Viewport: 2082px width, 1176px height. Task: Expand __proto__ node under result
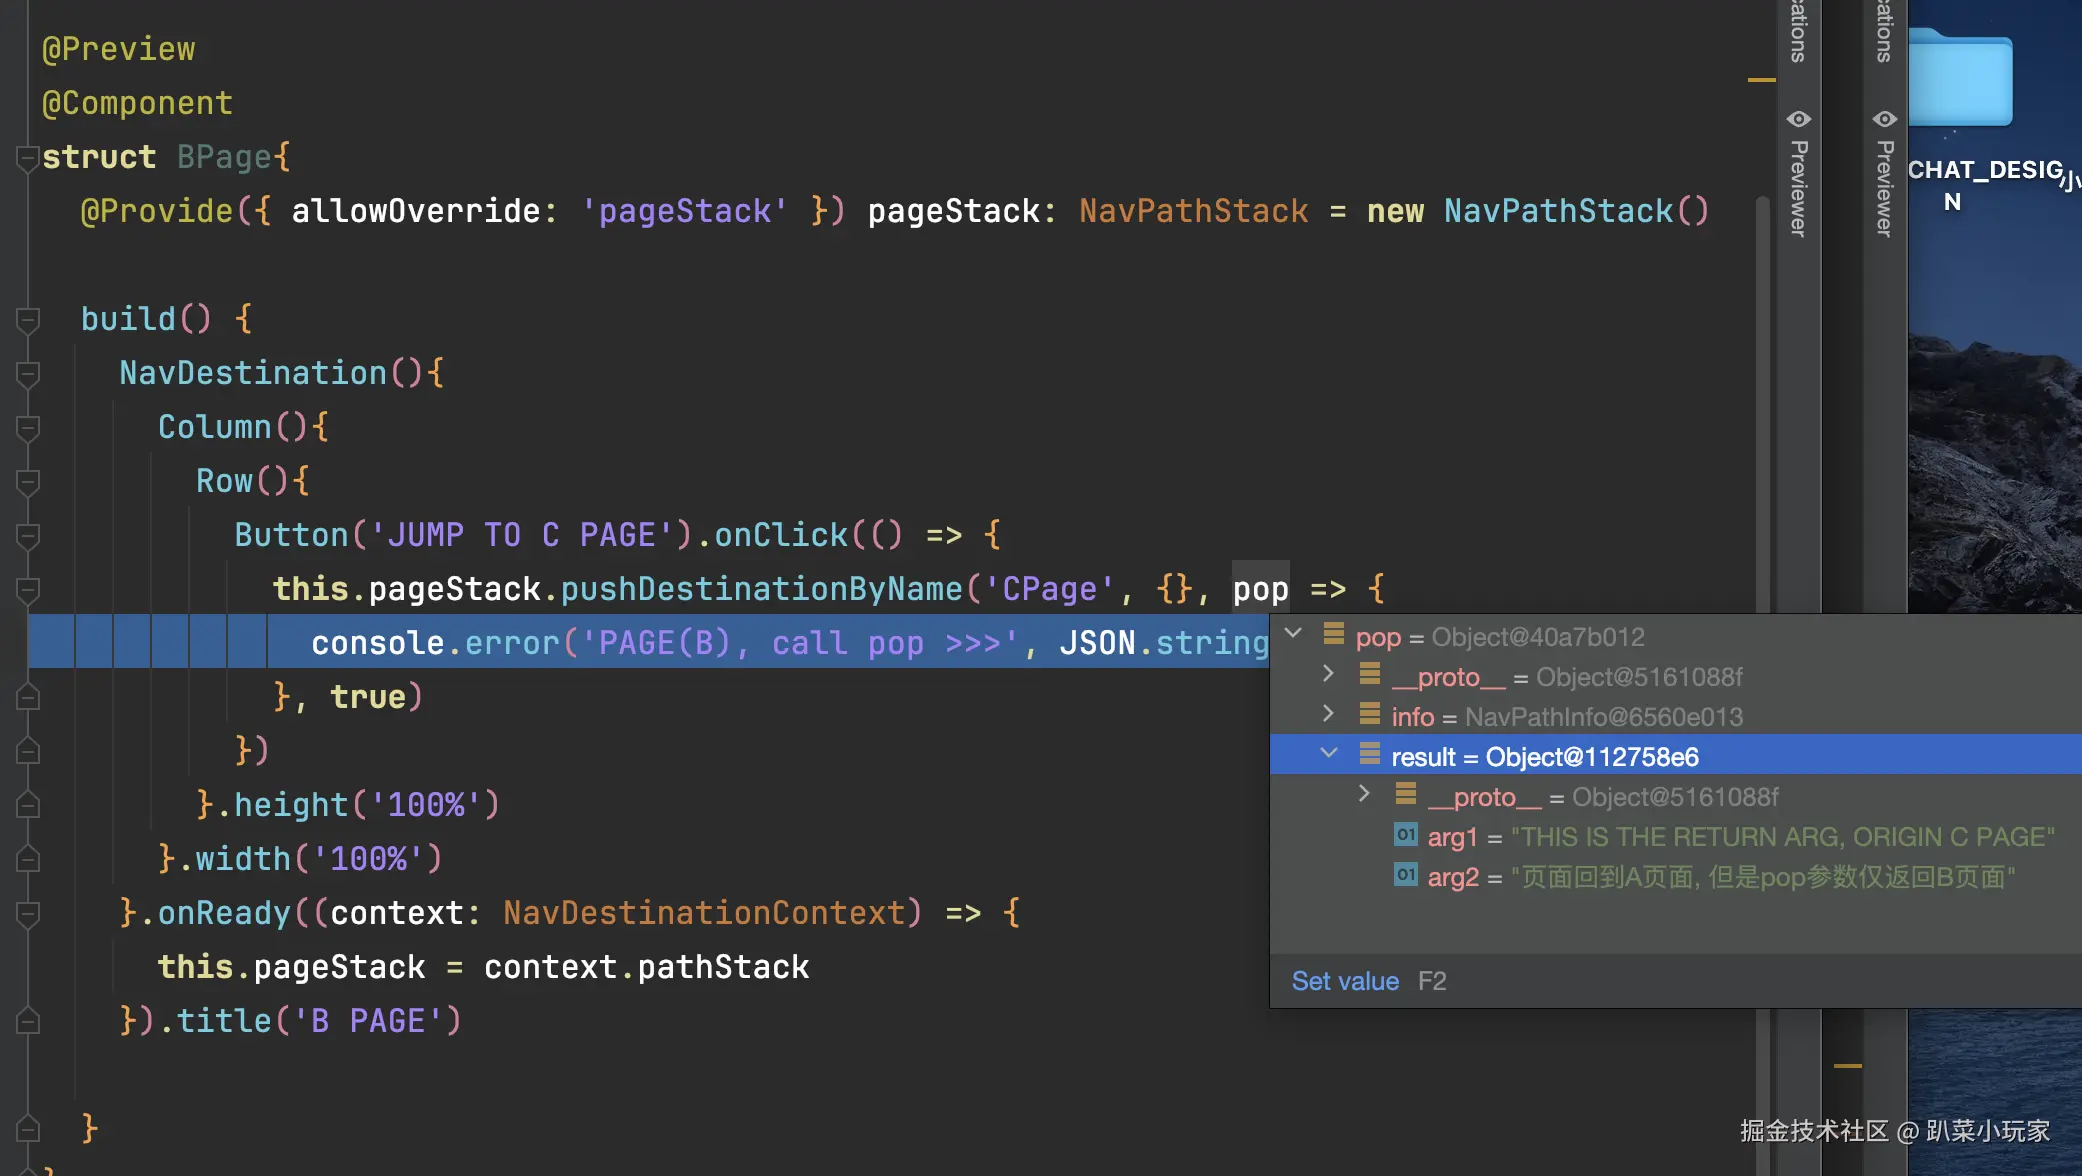point(1364,794)
